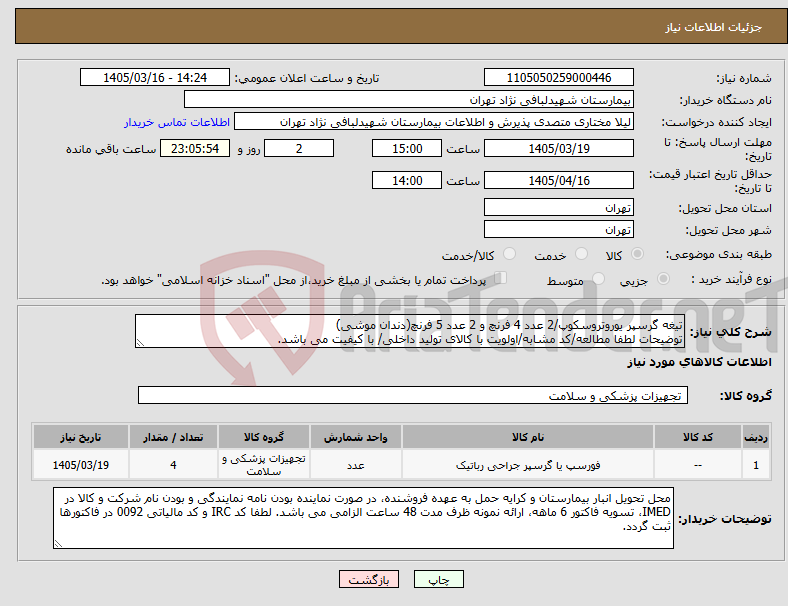Screen dimensions: 788x606
Task: Click the goods group تجهیزات پزشکی و سلامت field
Action: [413, 395]
